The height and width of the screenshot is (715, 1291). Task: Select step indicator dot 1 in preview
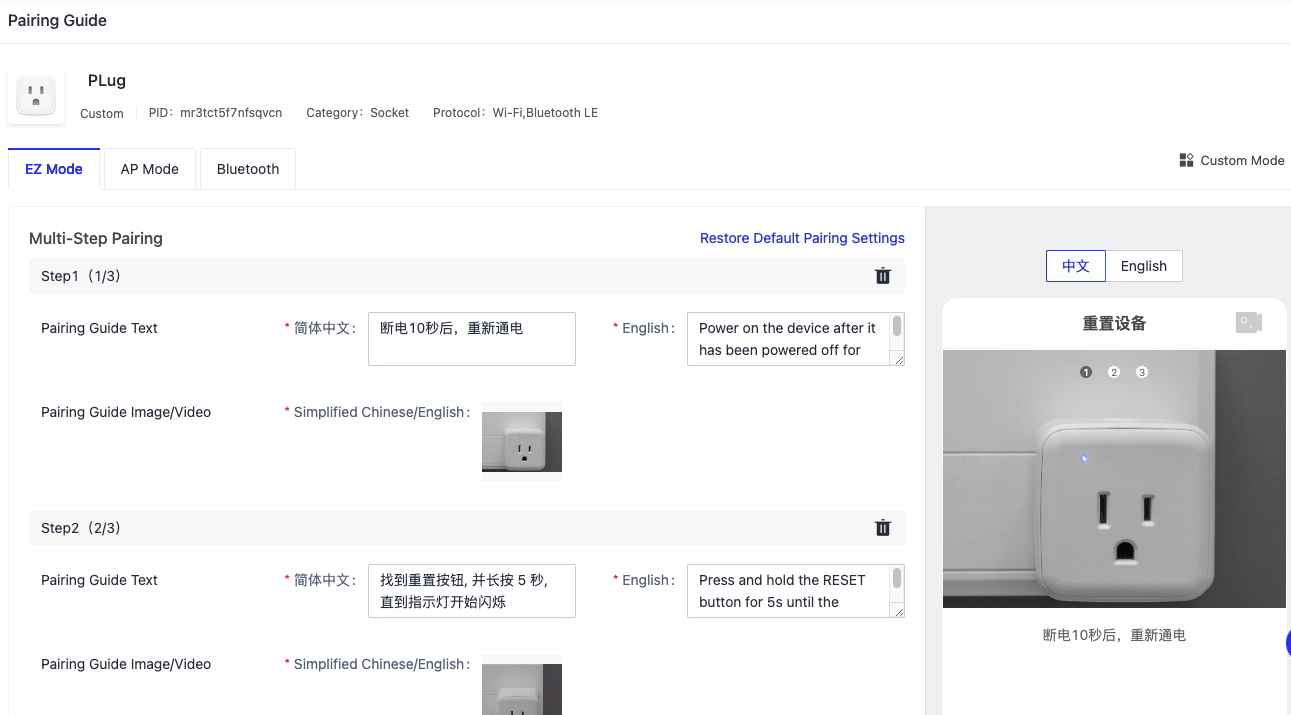point(1086,371)
